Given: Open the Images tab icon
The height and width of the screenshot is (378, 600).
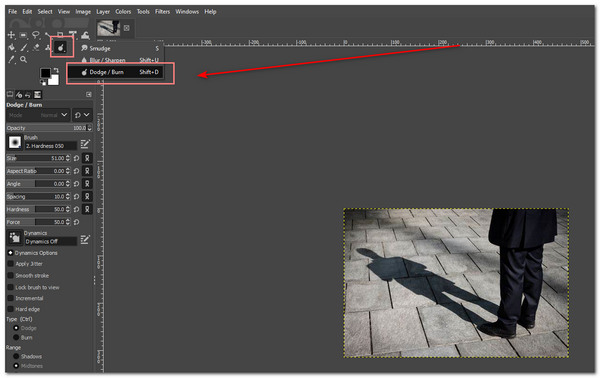Looking at the screenshot, I should tap(38, 94).
